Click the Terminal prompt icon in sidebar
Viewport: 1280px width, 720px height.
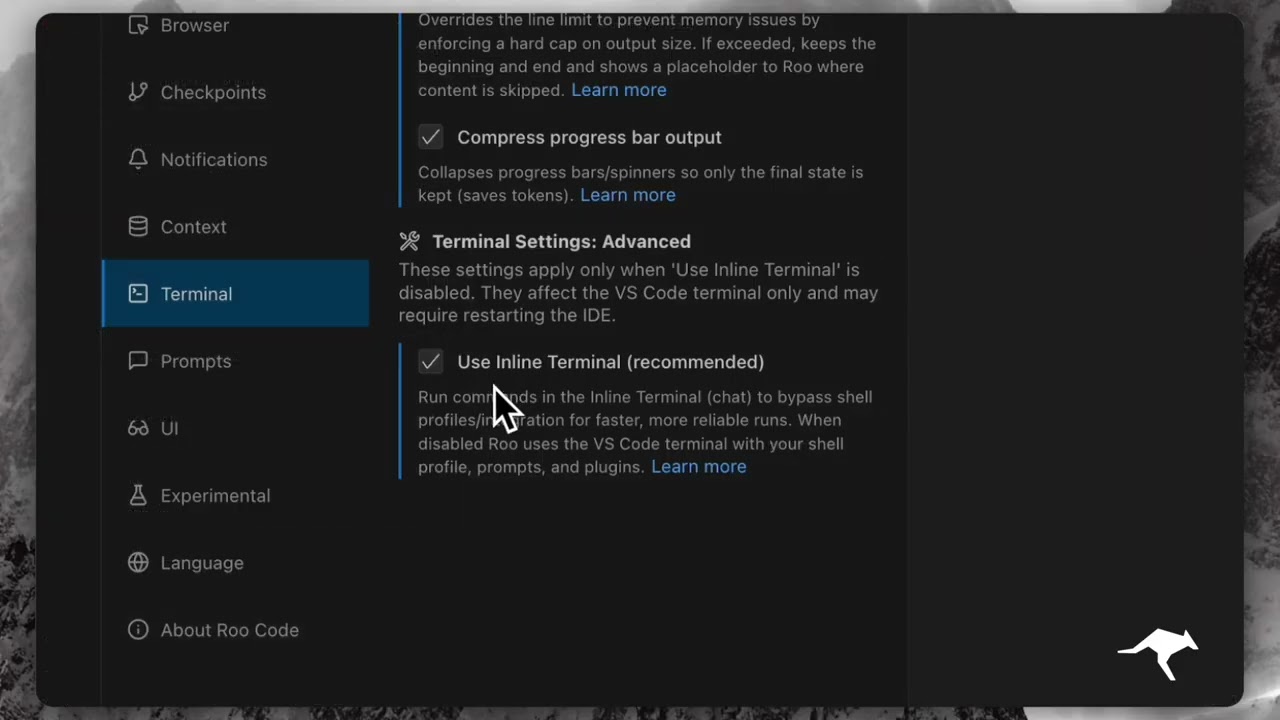click(138, 293)
